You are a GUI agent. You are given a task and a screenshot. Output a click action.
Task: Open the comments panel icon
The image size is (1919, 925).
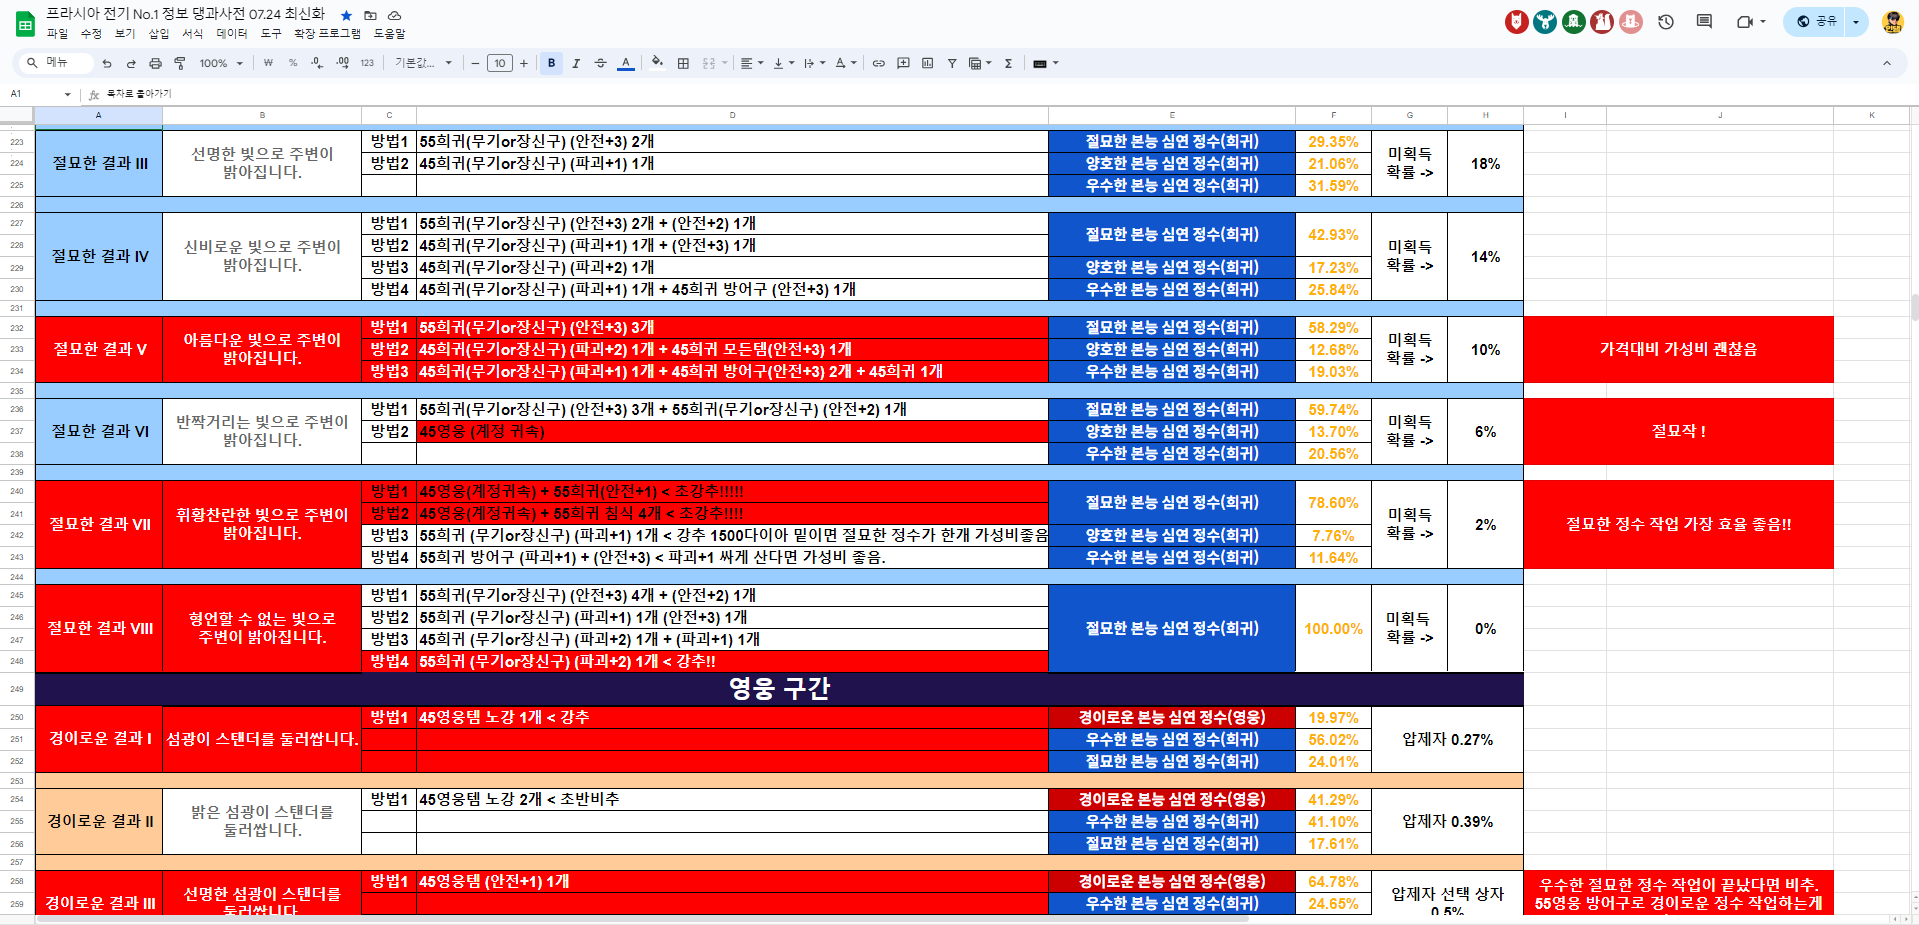[x=1704, y=21]
